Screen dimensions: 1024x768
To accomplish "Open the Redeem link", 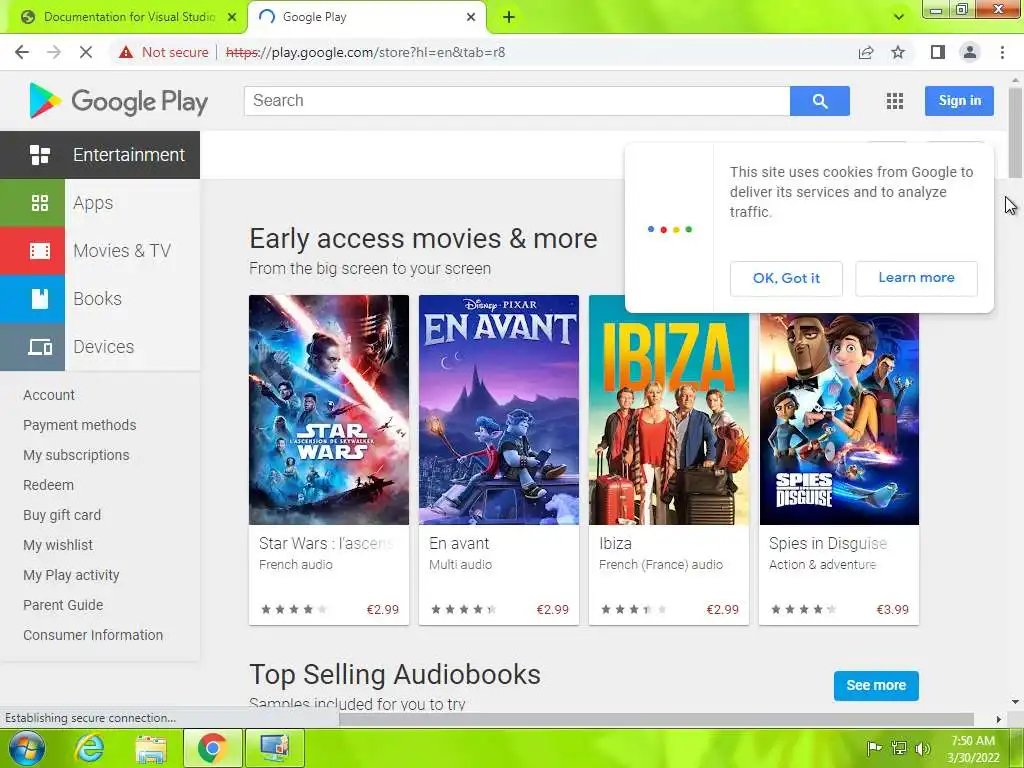I will 48,485.
